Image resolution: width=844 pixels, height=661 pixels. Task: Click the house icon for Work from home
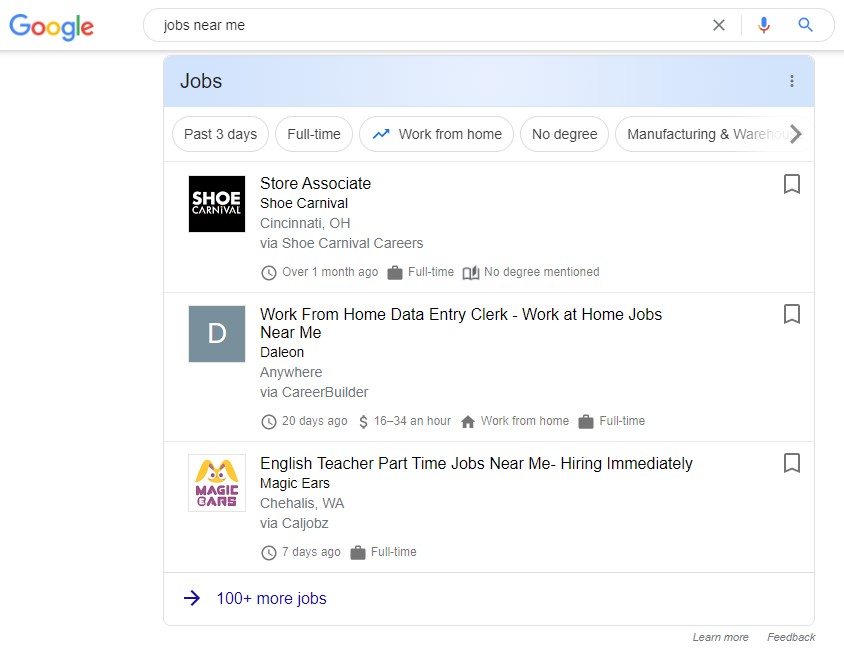[468, 421]
